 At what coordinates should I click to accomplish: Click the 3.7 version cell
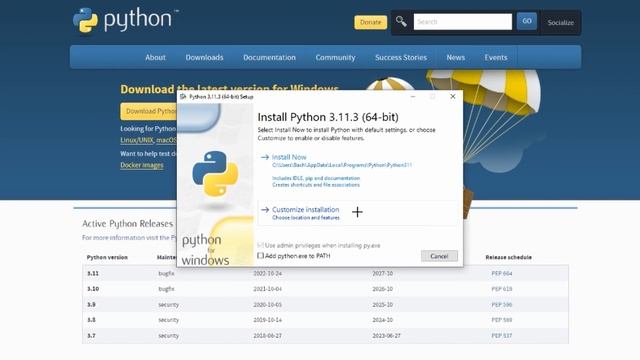click(91, 336)
